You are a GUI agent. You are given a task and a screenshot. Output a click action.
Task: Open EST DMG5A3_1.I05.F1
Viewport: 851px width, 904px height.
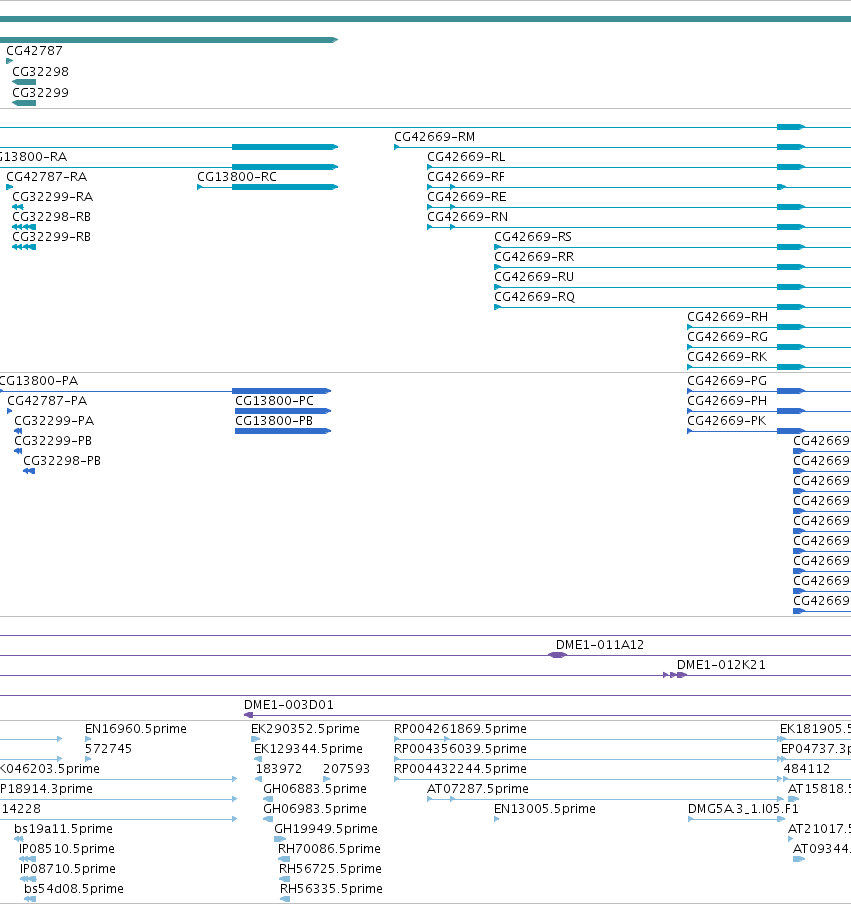click(x=743, y=808)
